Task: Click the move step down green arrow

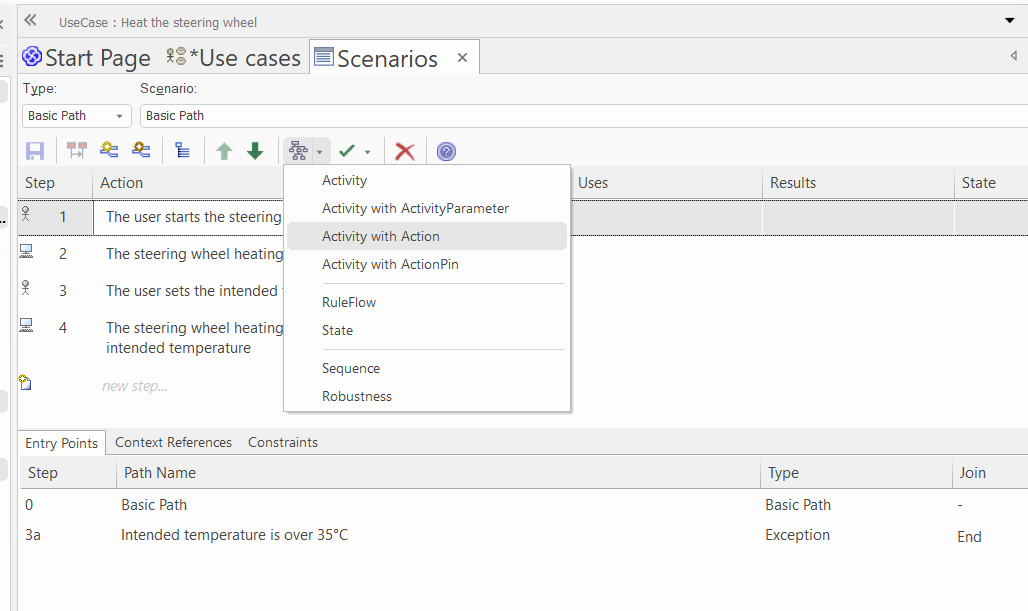Action: (255, 151)
